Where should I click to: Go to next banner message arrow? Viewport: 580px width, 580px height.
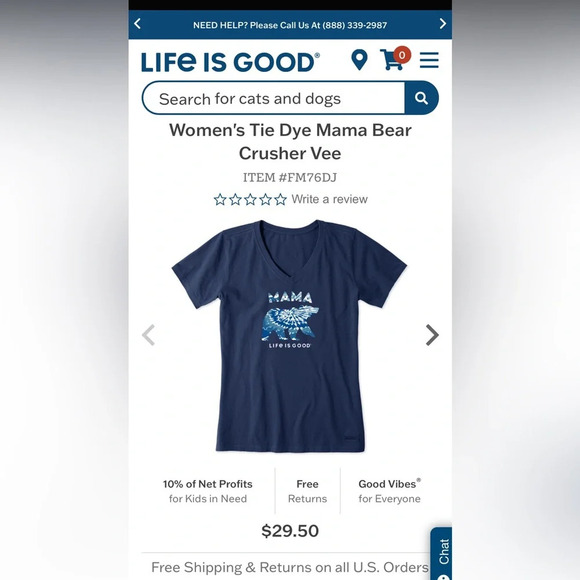tap(443, 24)
